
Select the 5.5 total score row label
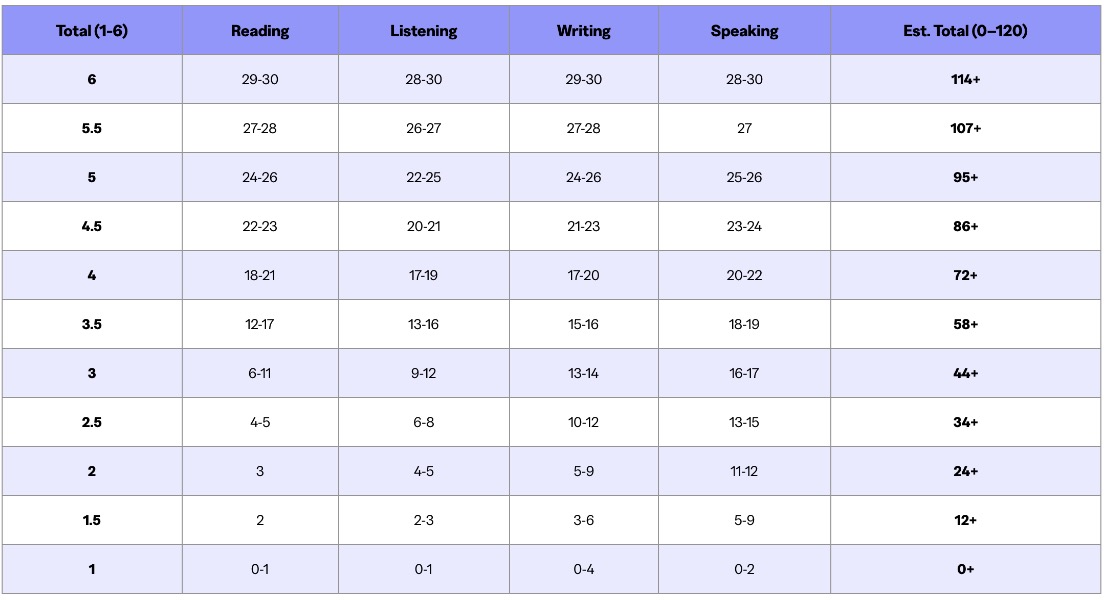click(92, 128)
